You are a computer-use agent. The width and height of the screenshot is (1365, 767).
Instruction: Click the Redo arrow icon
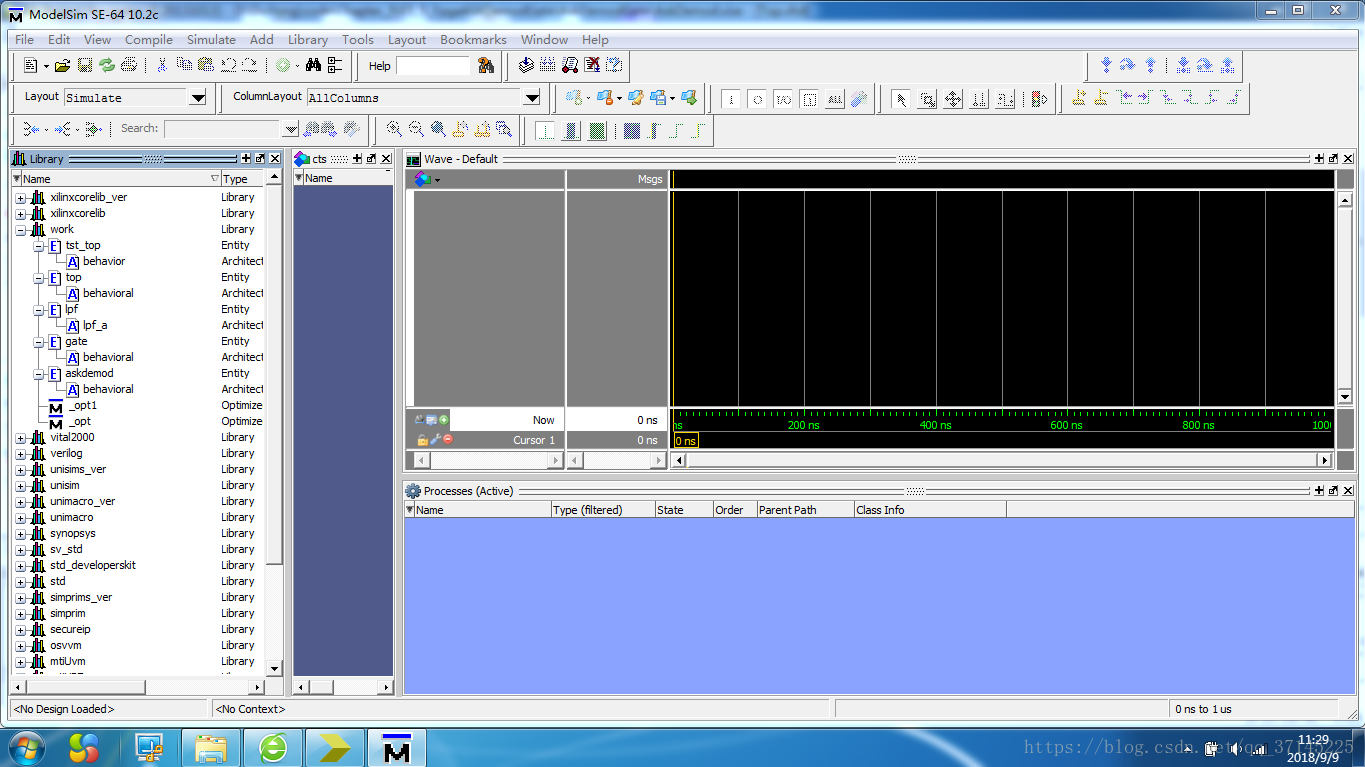click(x=249, y=65)
